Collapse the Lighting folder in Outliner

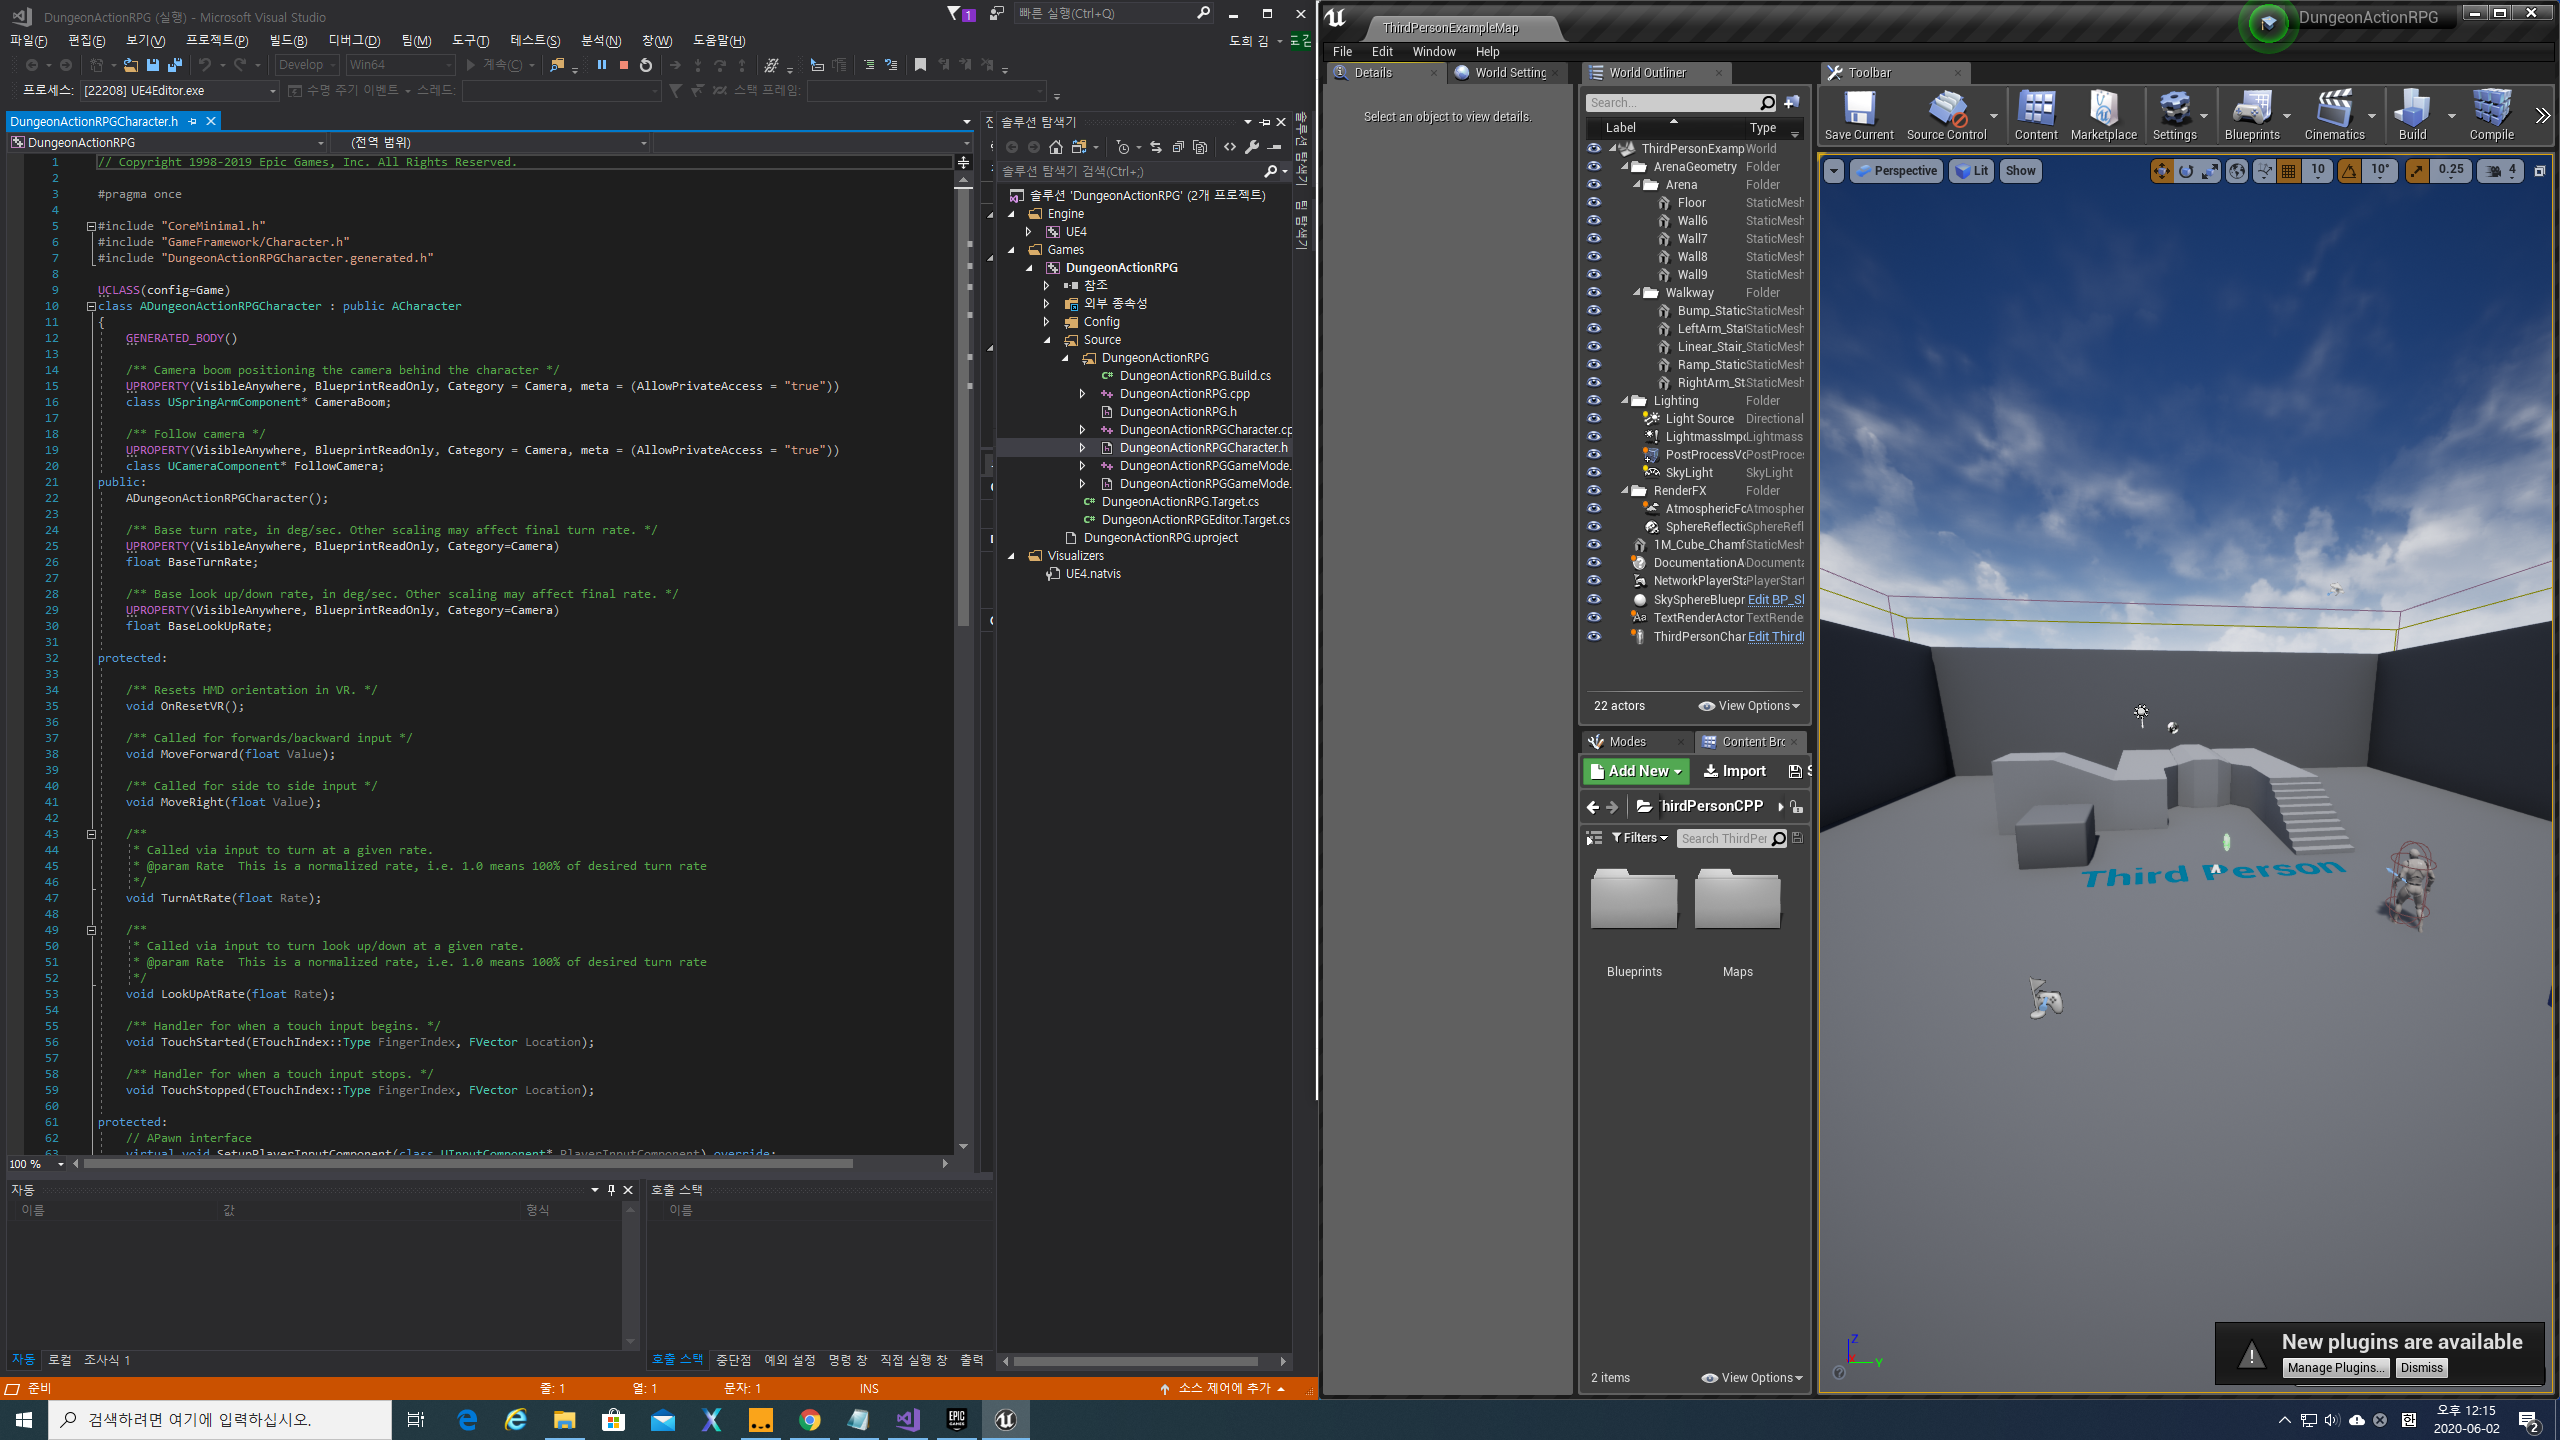point(1625,401)
